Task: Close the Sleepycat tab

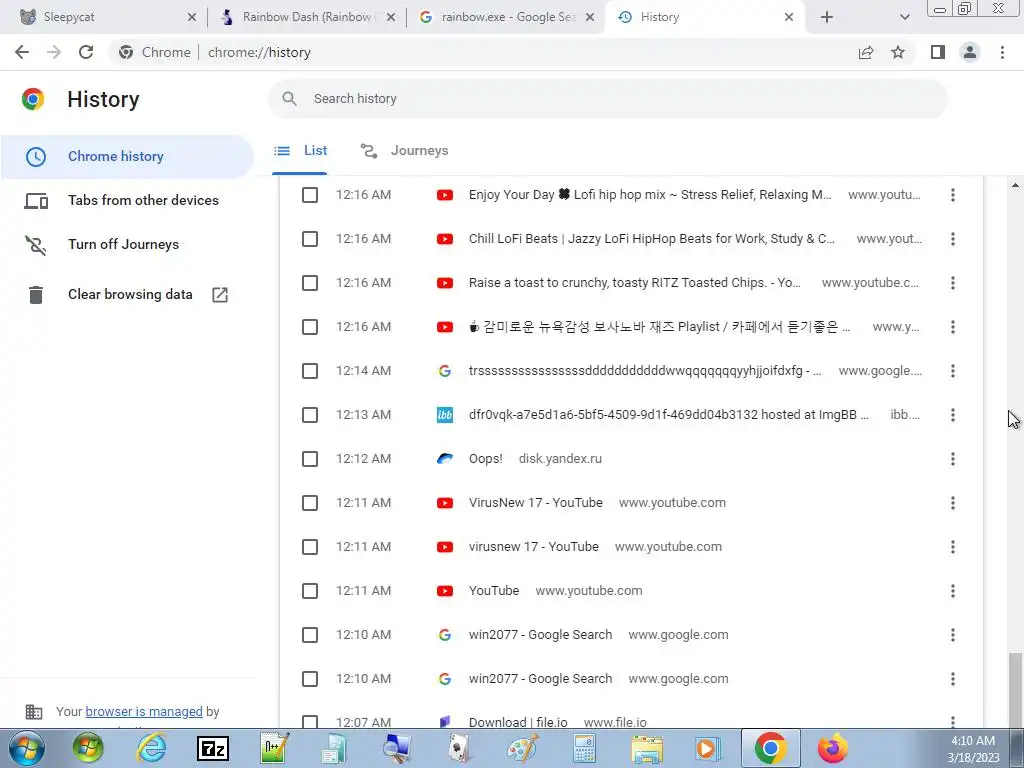Action: (x=191, y=17)
